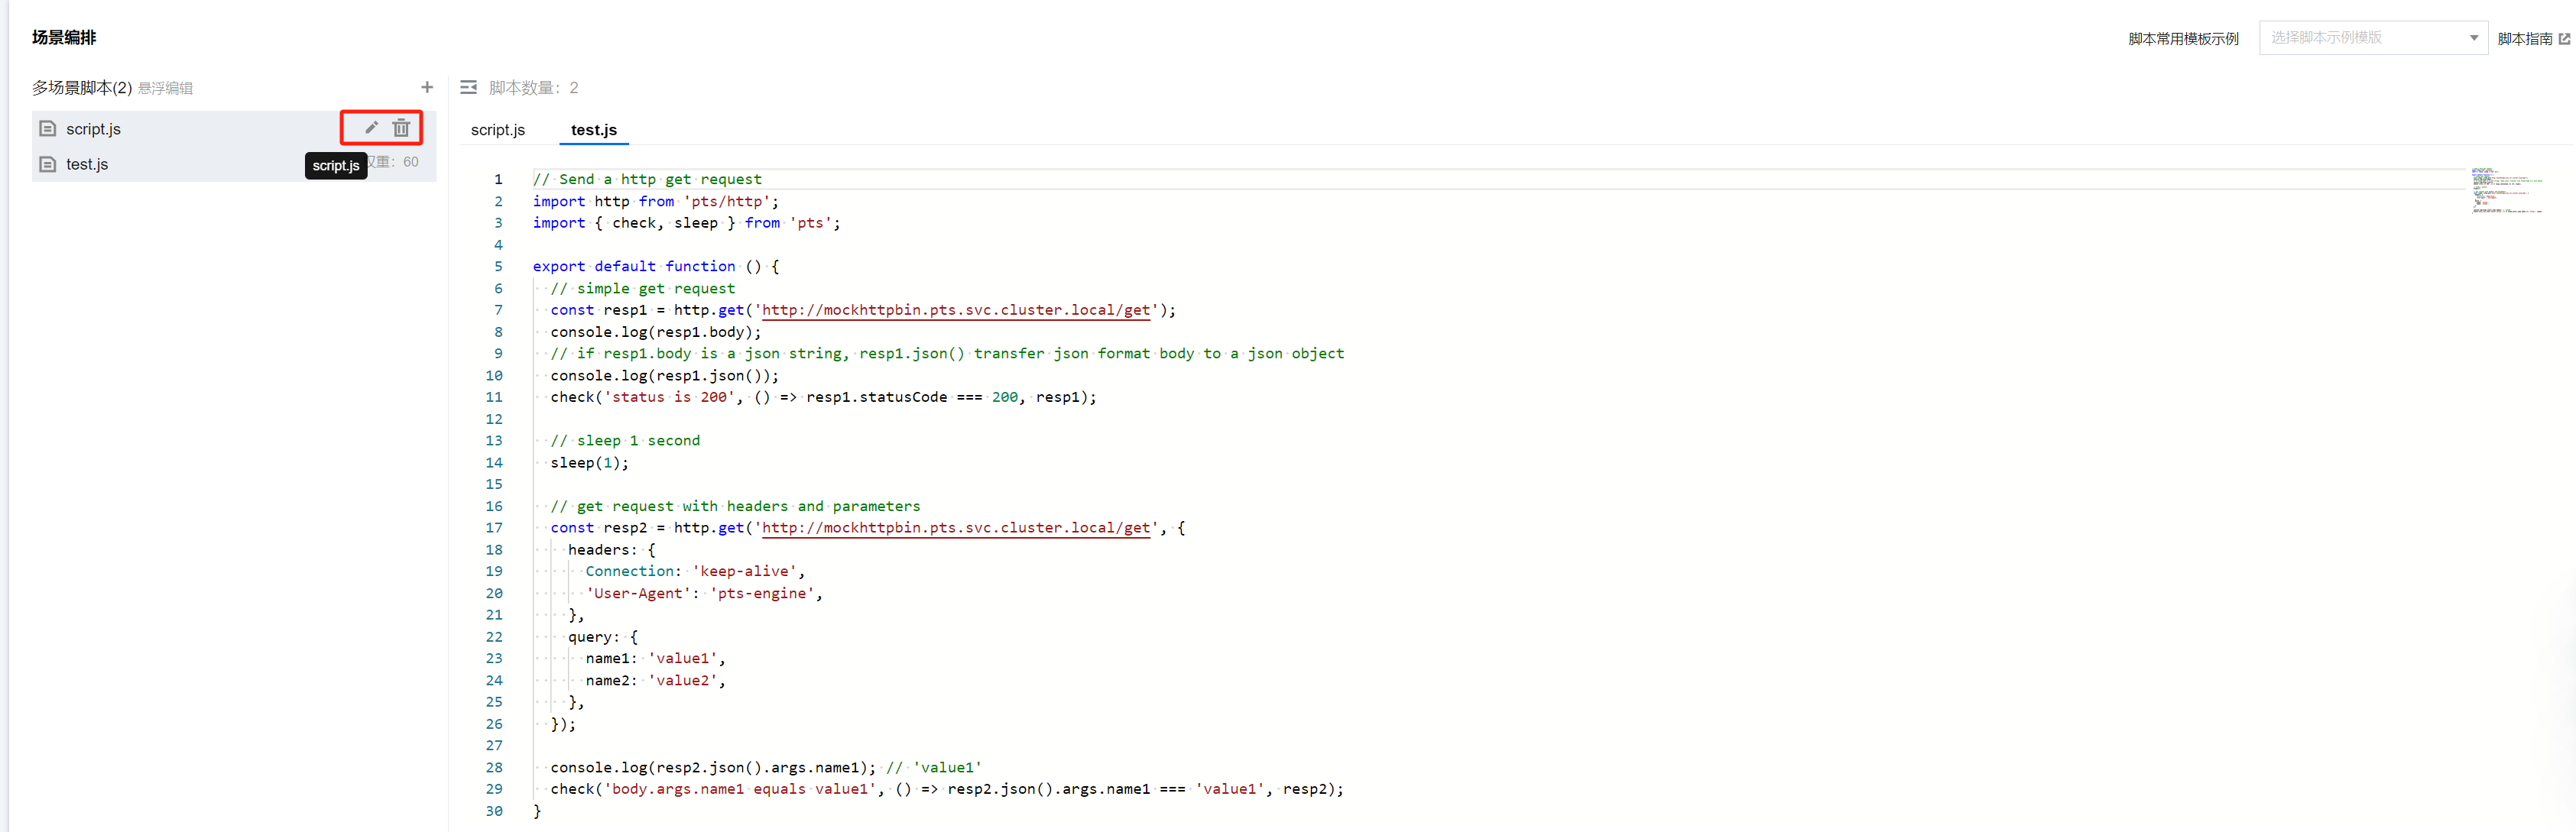Collapse the script list sidebar icon

[468, 87]
